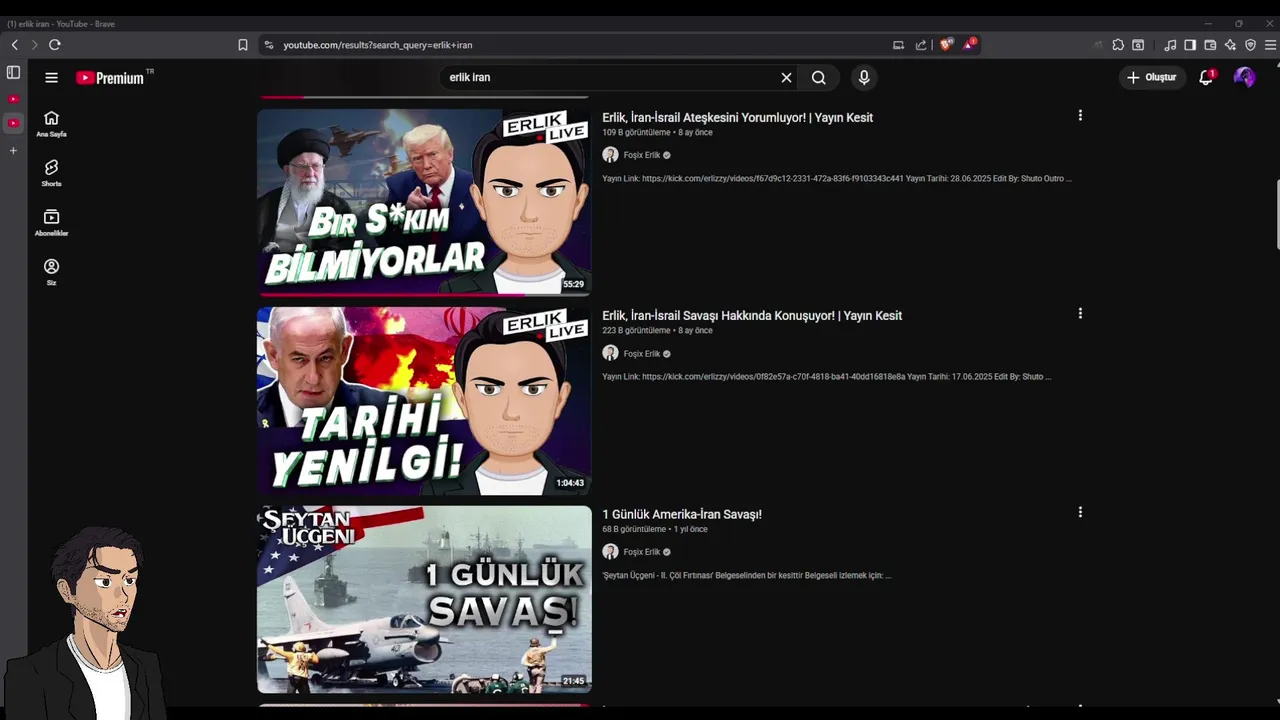This screenshot has height=720, width=1280.
Task: Clear the search query with the X
Action: tap(786, 77)
